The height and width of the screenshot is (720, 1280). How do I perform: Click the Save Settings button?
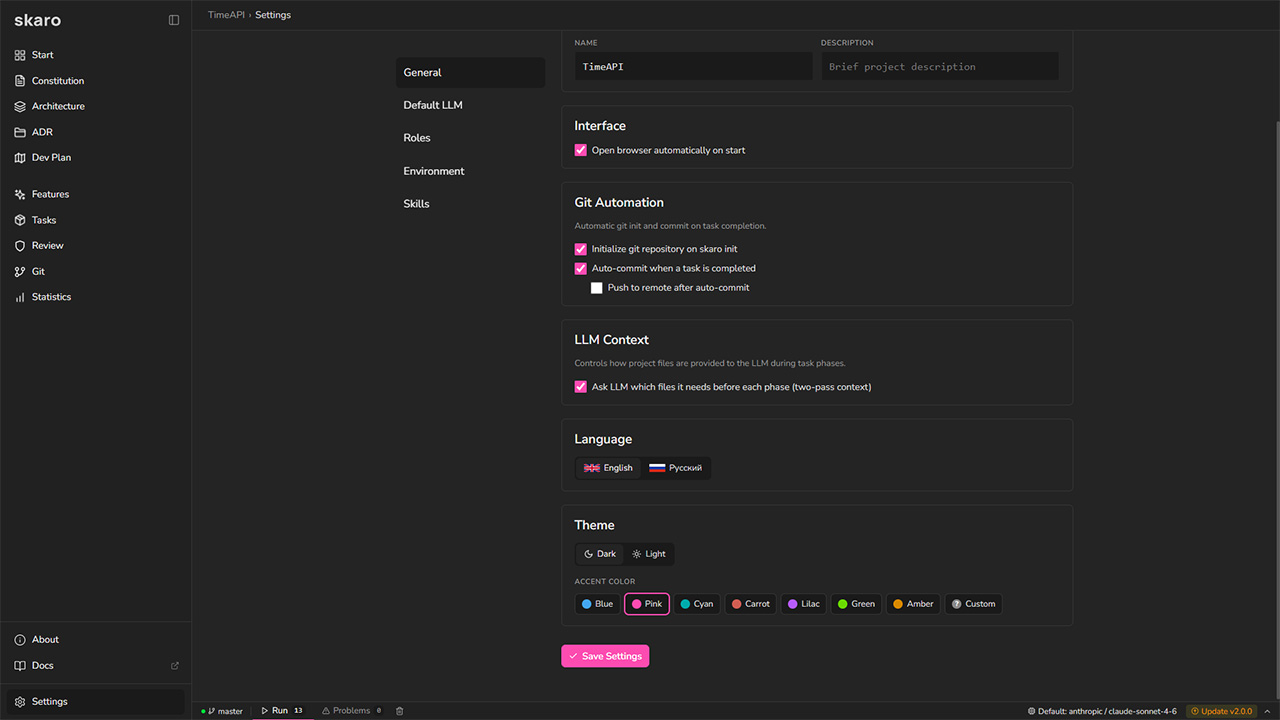(605, 656)
